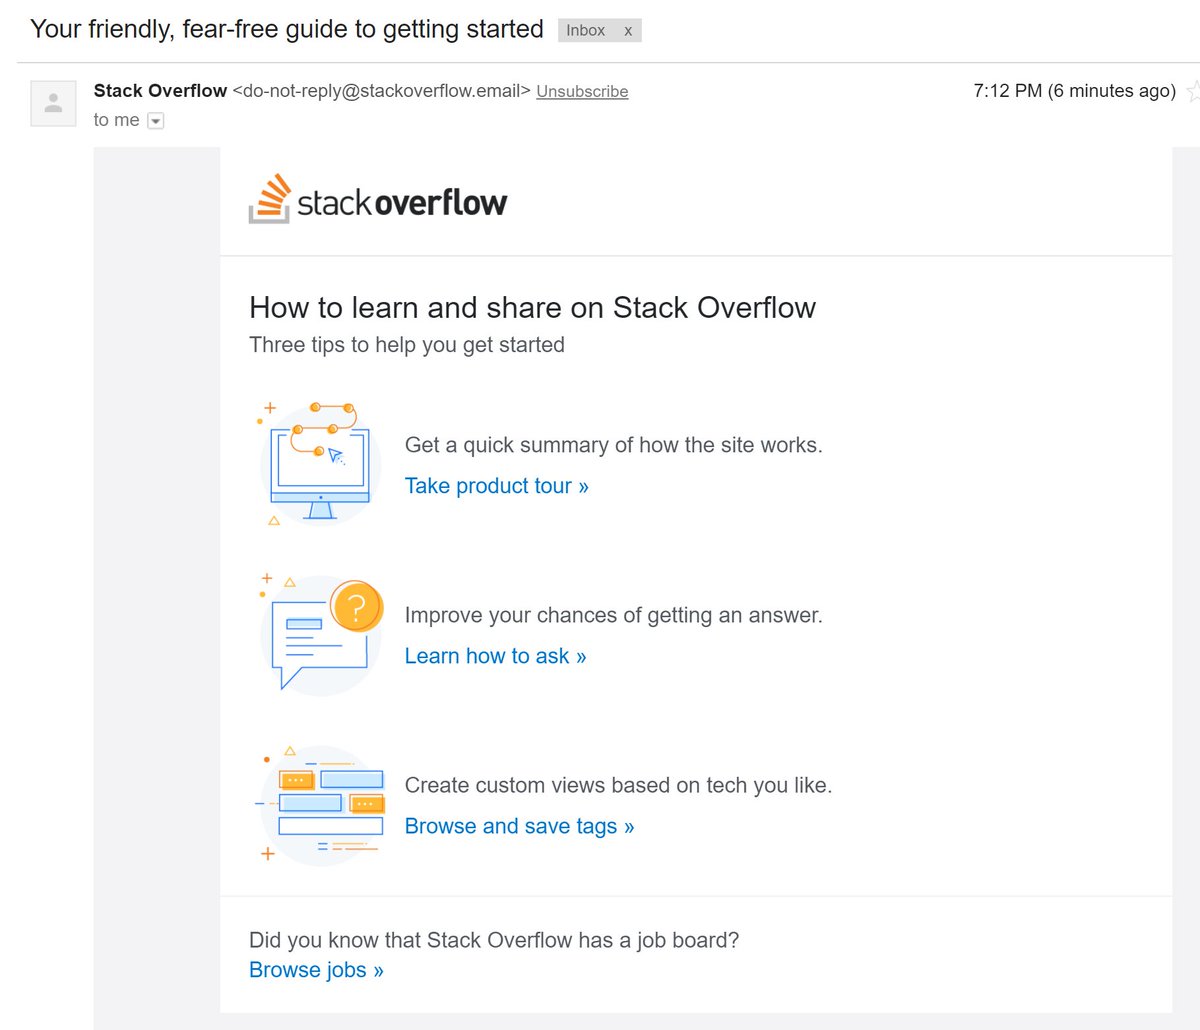Click the "How to learn and share" heading
1200x1030 pixels.
click(532, 308)
